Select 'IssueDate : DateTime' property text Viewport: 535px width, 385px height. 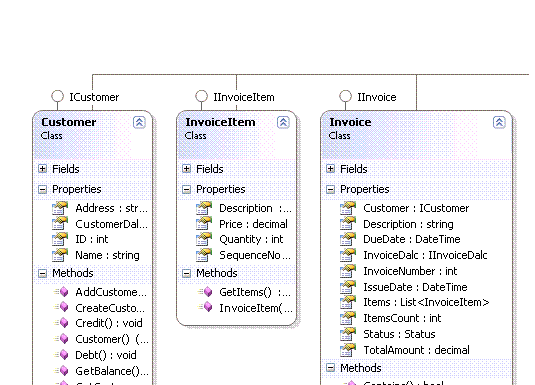(x=415, y=287)
